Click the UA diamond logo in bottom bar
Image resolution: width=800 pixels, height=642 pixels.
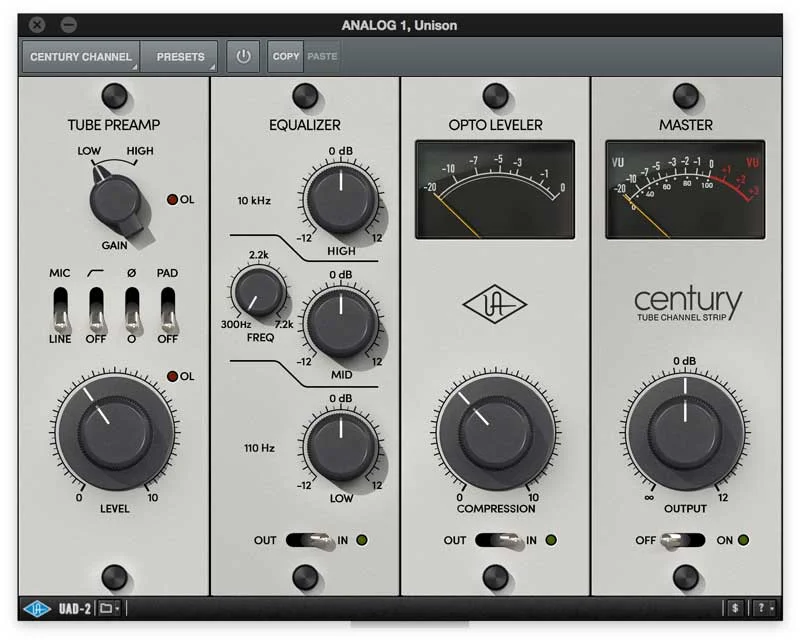click(x=37, y=608)
